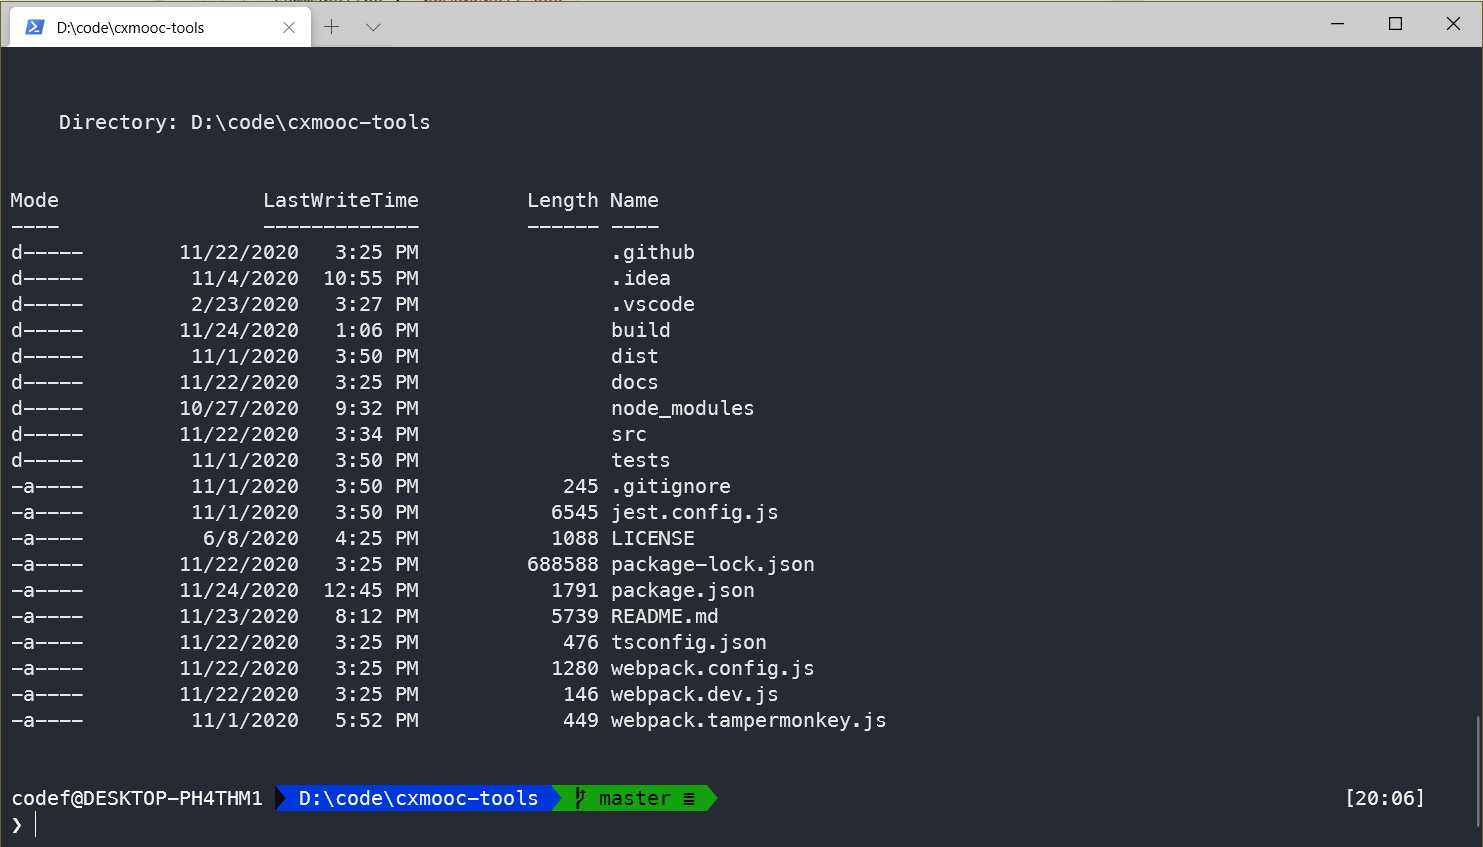Click the master branch label in prompt
1483x847 pixels.
point(634,798)
